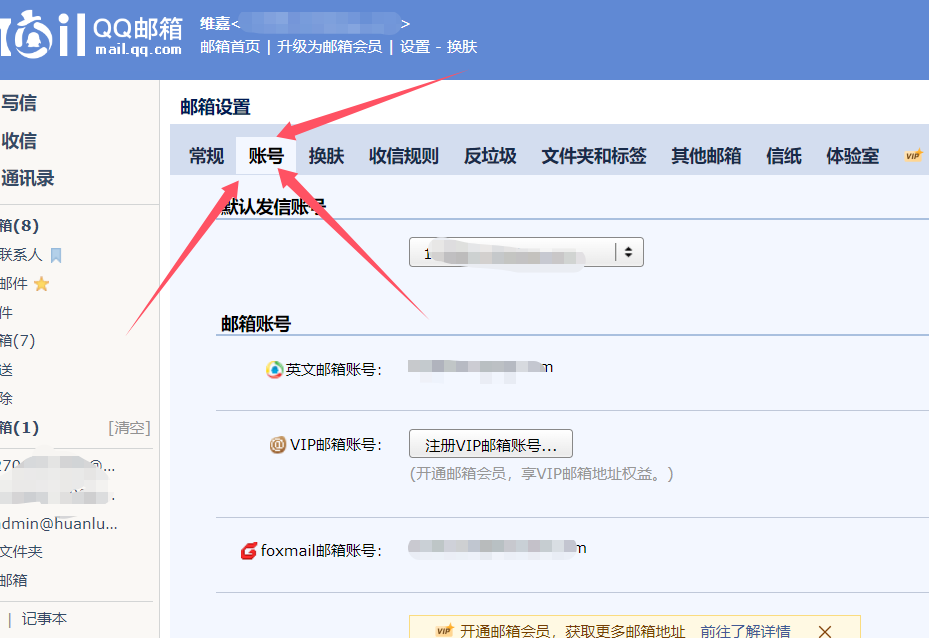Switch to the 换肤 tab
The height and width of the screenshot is (638, 929).
point(325,155)
